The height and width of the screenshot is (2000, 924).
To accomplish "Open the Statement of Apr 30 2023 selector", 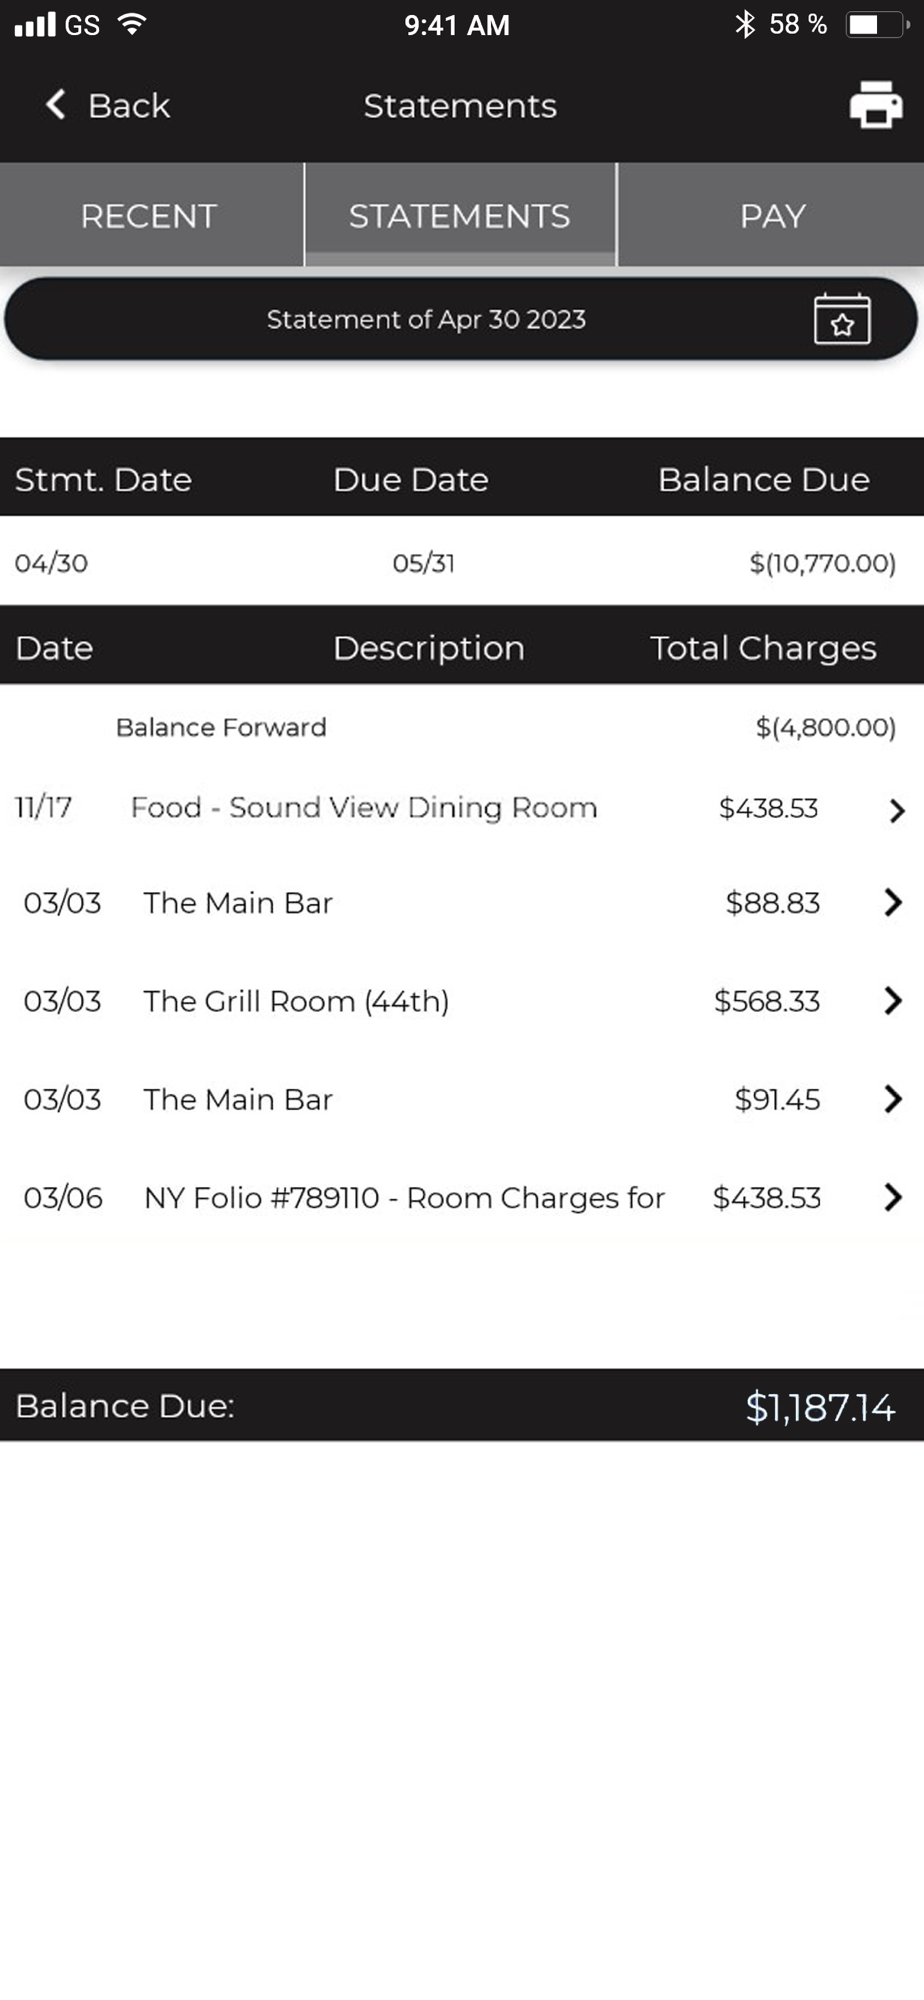I will point(426,320).
